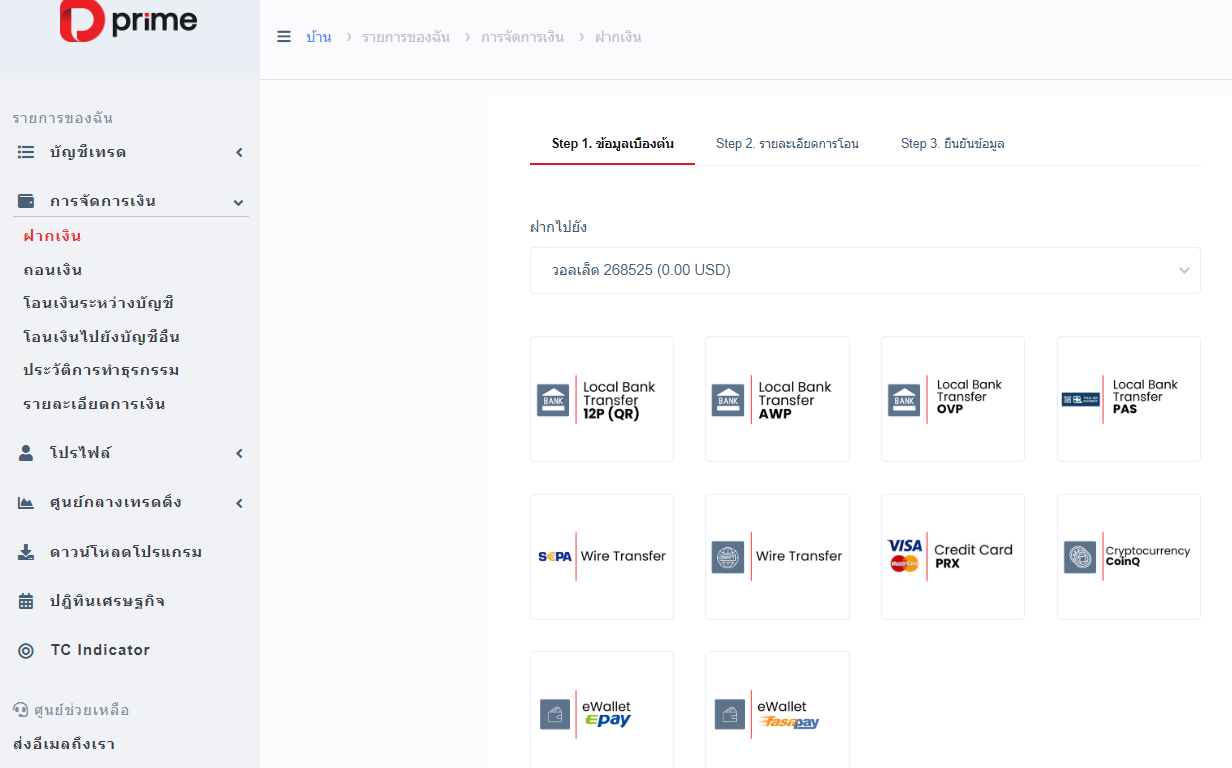Click the hamburger menu icon
The image size is (1232, 768).
click(284, 37)
